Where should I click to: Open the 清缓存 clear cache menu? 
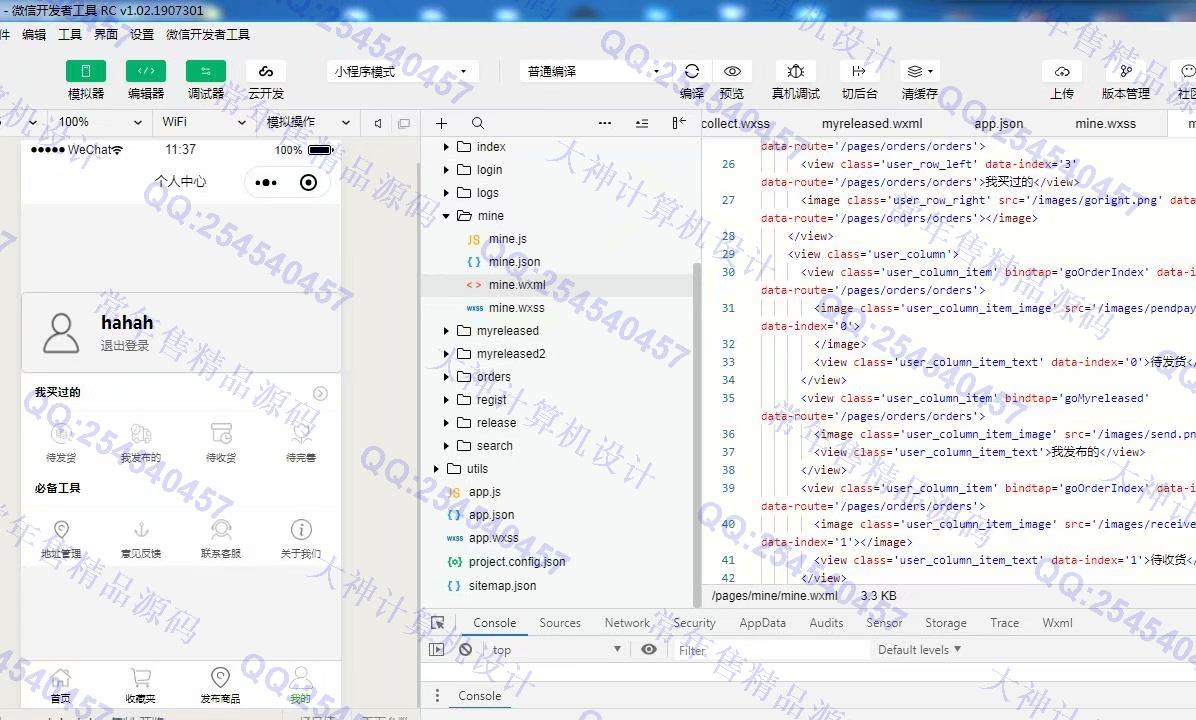click(x=920, y=71)
